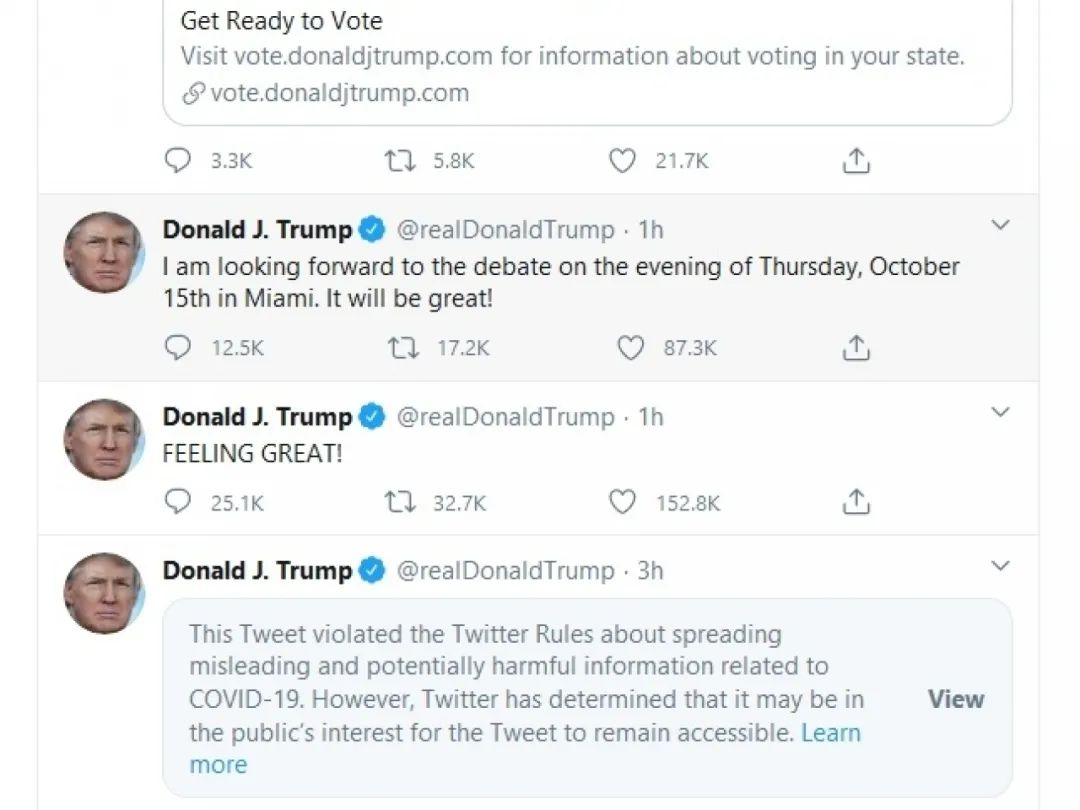Click the FEELING GREAT tweet profile picture
Viewport: 1080px width, 810px height.
point(104,439)
